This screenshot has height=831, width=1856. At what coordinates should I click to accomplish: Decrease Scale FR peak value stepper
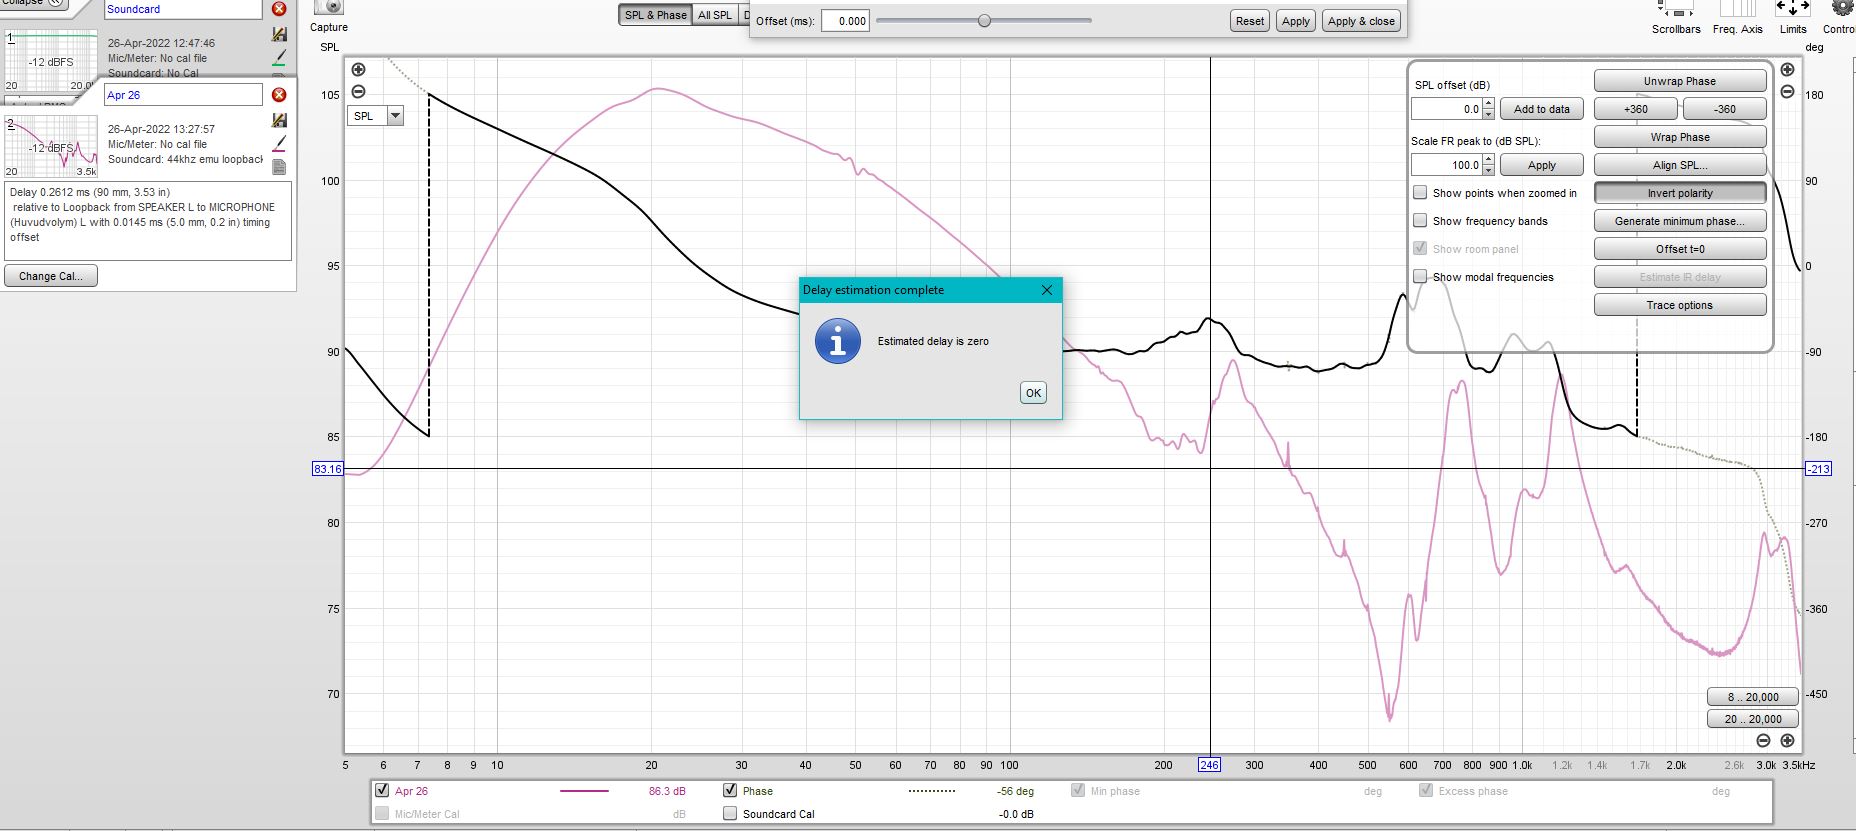coord(1489,170)
